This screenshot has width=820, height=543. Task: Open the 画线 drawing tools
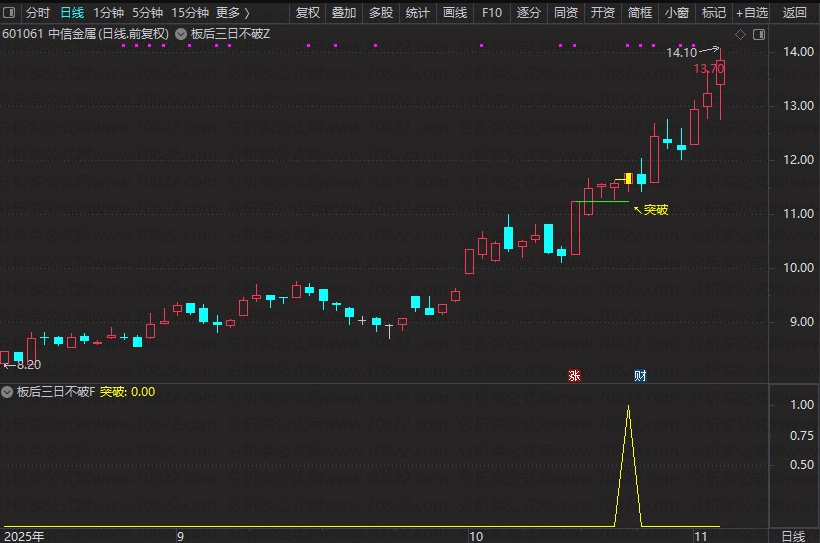[455, 13]
